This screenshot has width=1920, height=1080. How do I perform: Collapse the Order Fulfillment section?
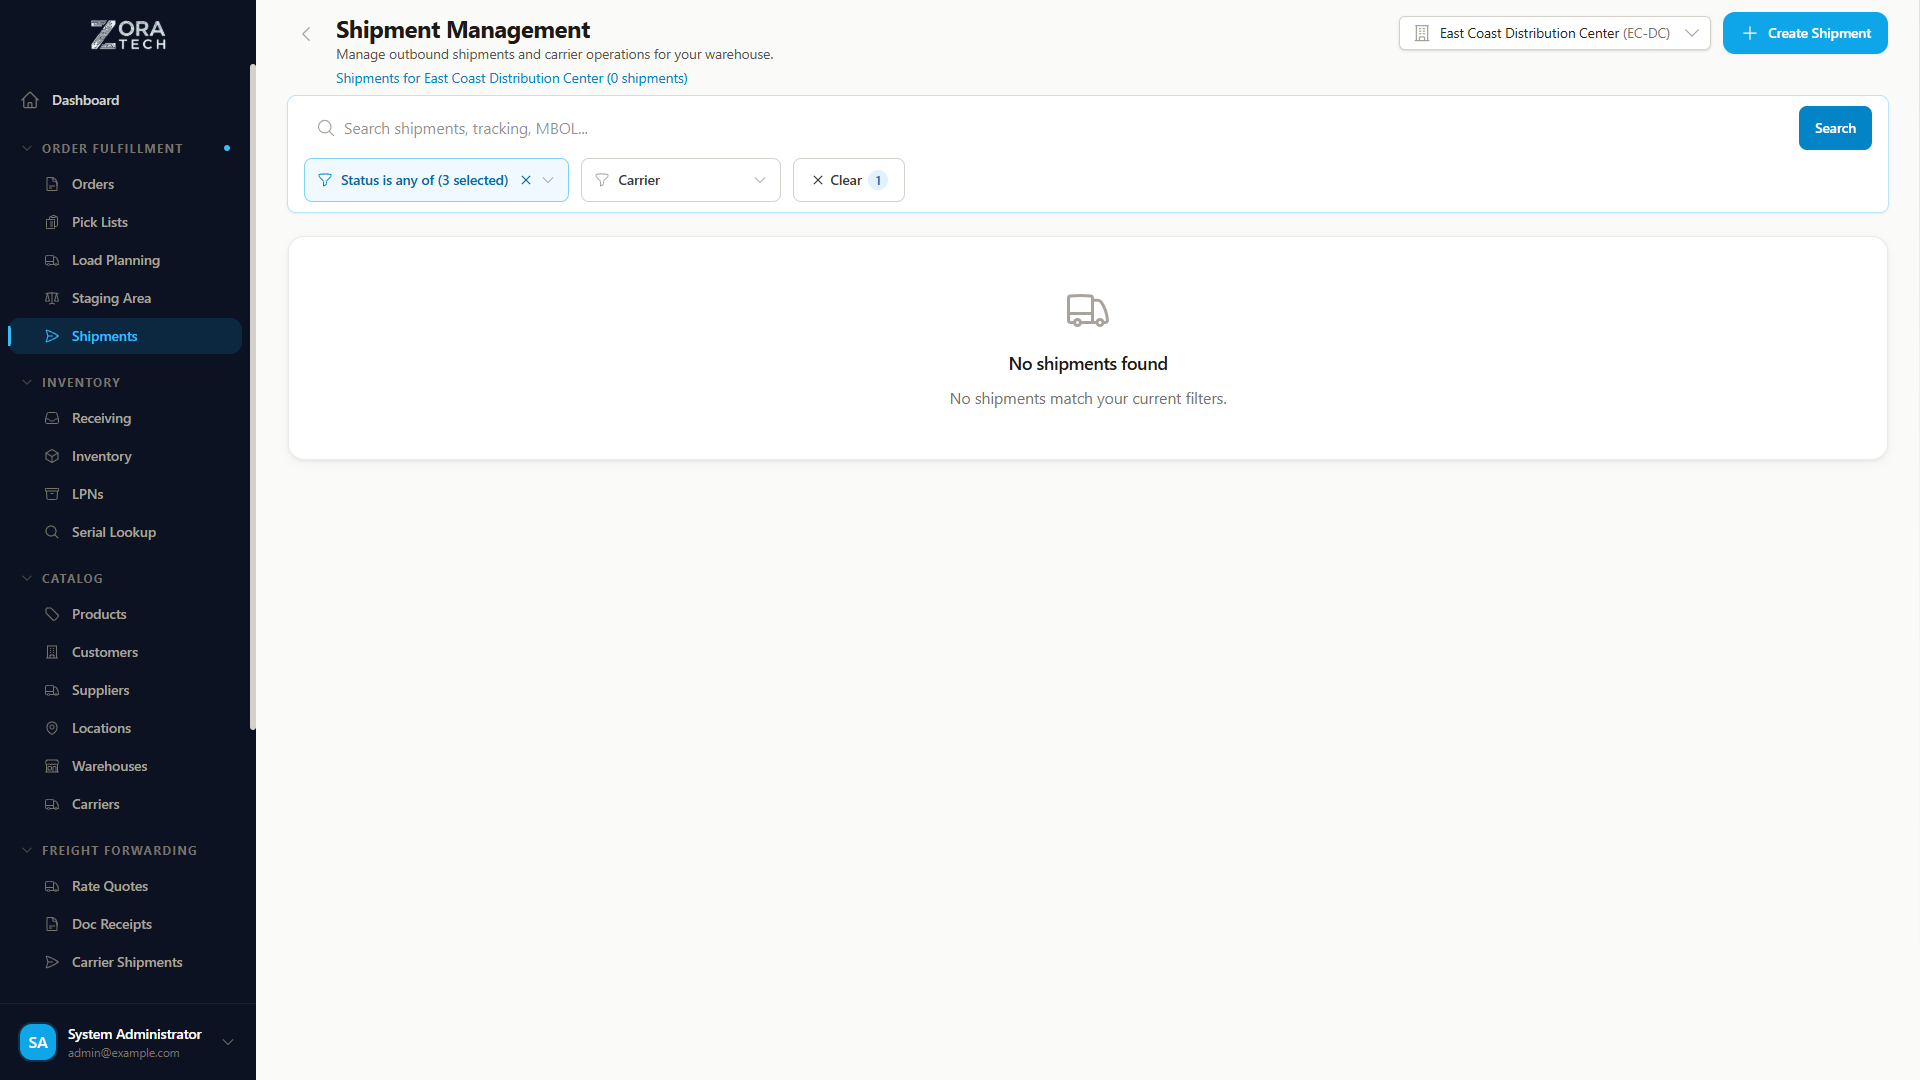pyautogui.click(x=27, y=148)
